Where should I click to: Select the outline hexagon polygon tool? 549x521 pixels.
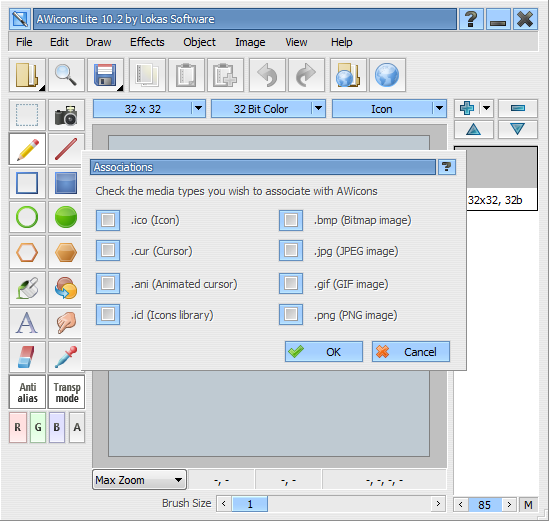coord(27,252)
